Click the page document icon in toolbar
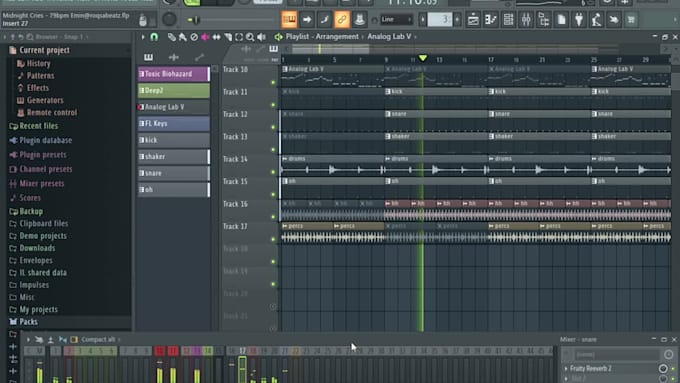 tap(561, 20)
